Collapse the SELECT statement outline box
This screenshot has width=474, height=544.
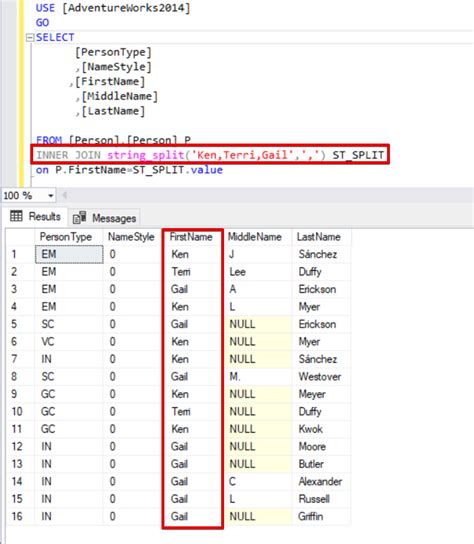point(31,37)
